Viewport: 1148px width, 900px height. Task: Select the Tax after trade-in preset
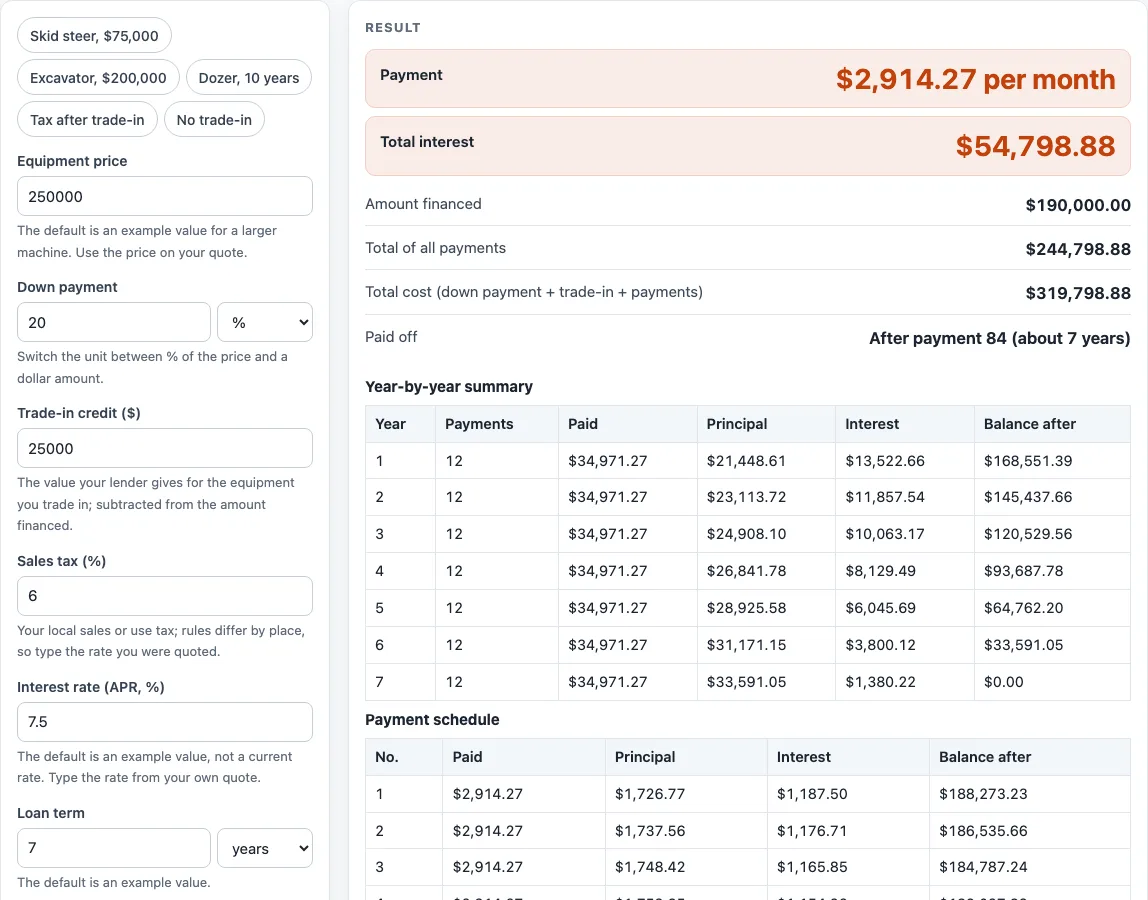pyautogui.click(x=87, y=119)
